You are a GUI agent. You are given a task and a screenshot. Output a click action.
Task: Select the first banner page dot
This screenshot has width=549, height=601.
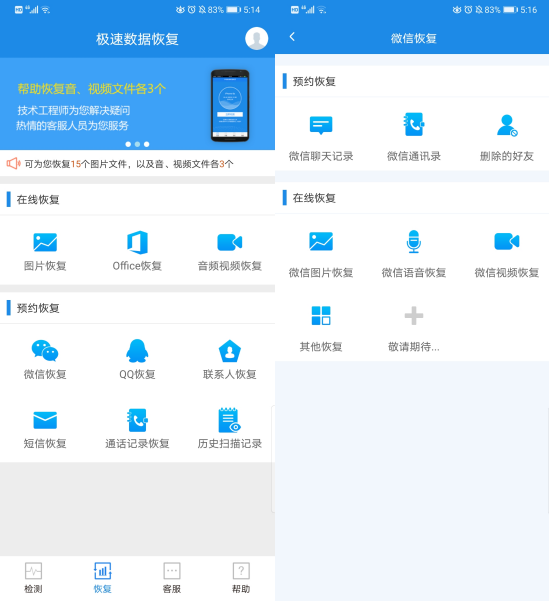tap(128, 144)
